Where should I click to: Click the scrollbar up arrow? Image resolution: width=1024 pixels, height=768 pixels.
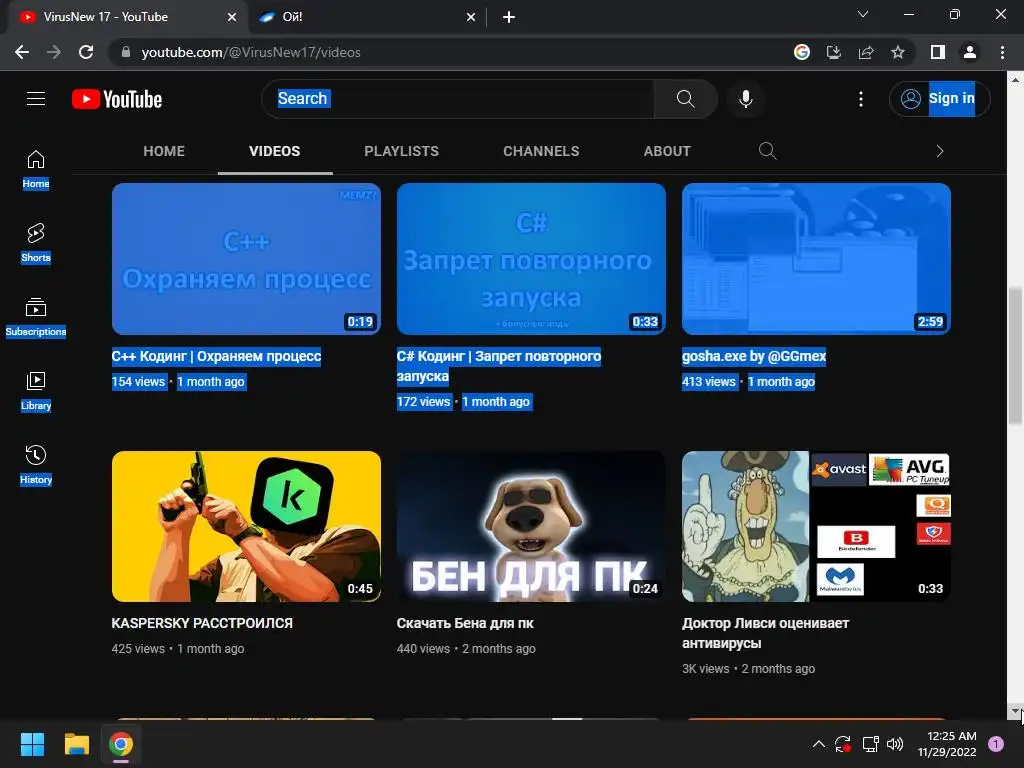(1015, 80)
